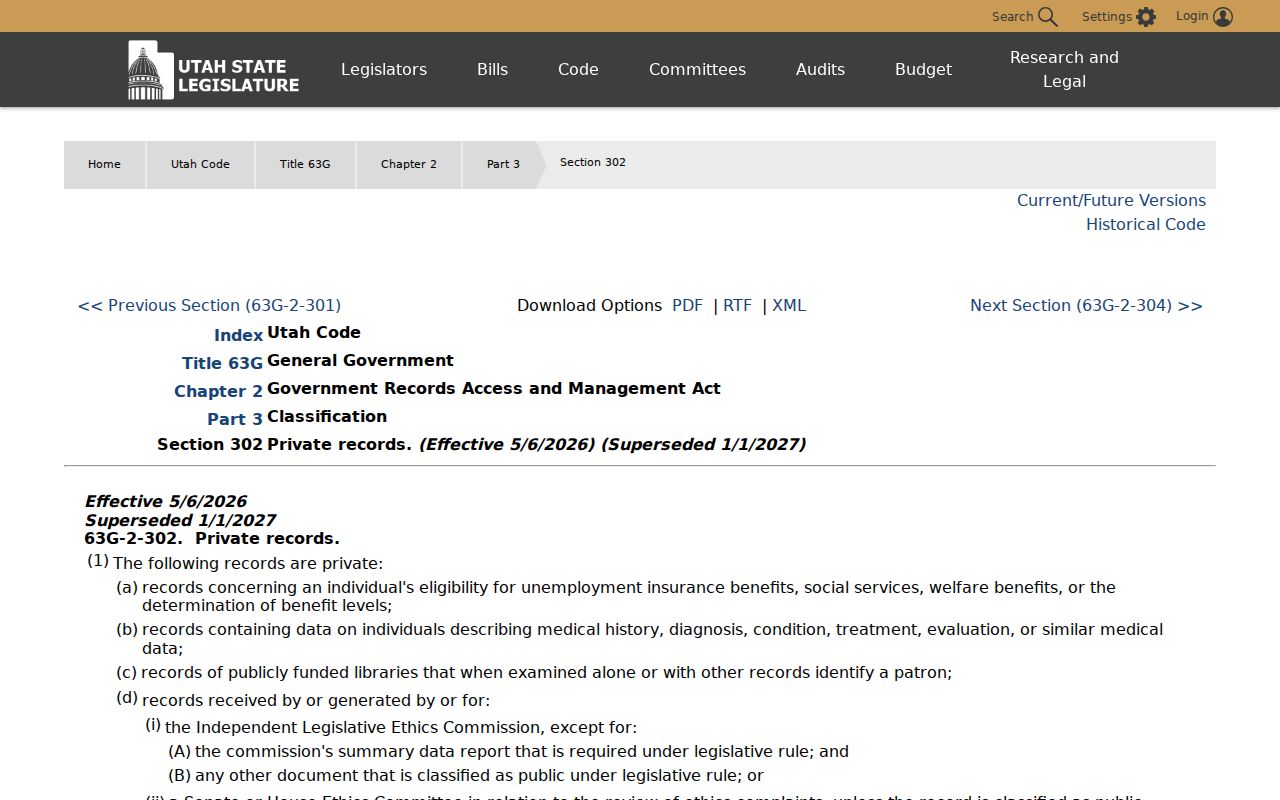The height and width of the screenshot is (800, 1280).
Task: Click item (B) any other document classified public
Action: (479, 775)
